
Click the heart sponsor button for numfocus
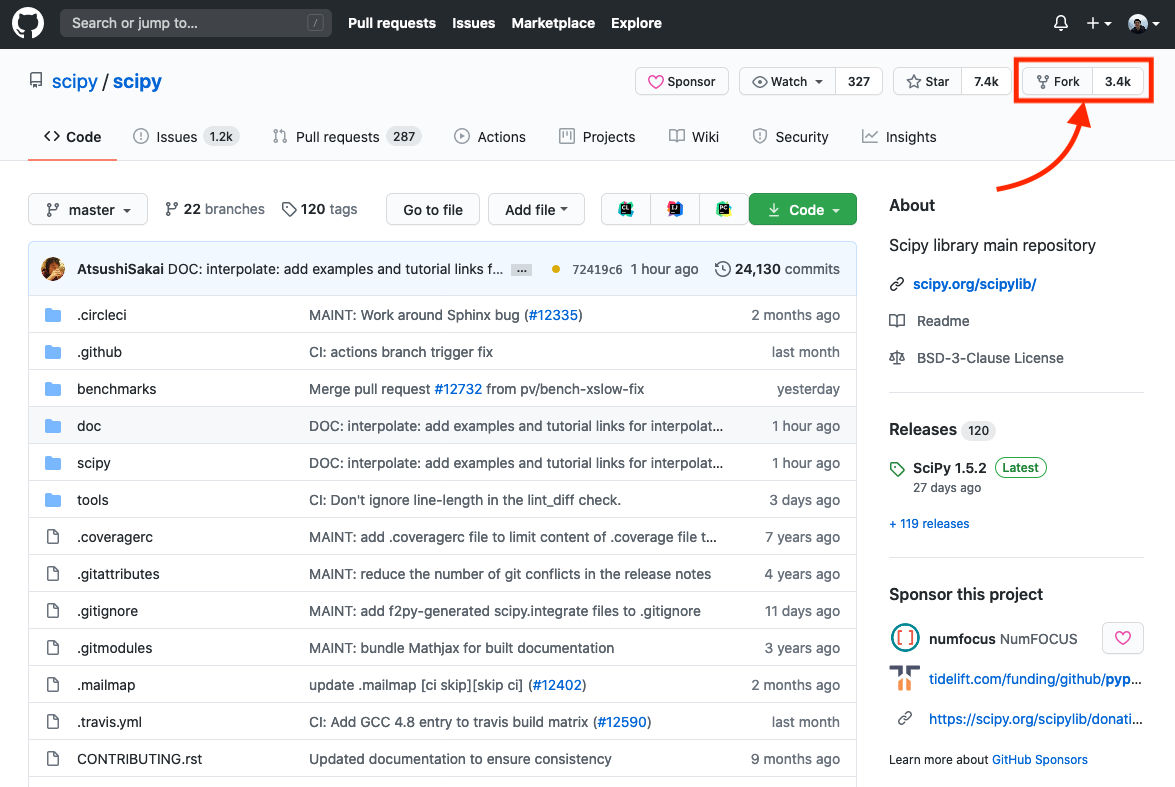(x=1122, y=638)
